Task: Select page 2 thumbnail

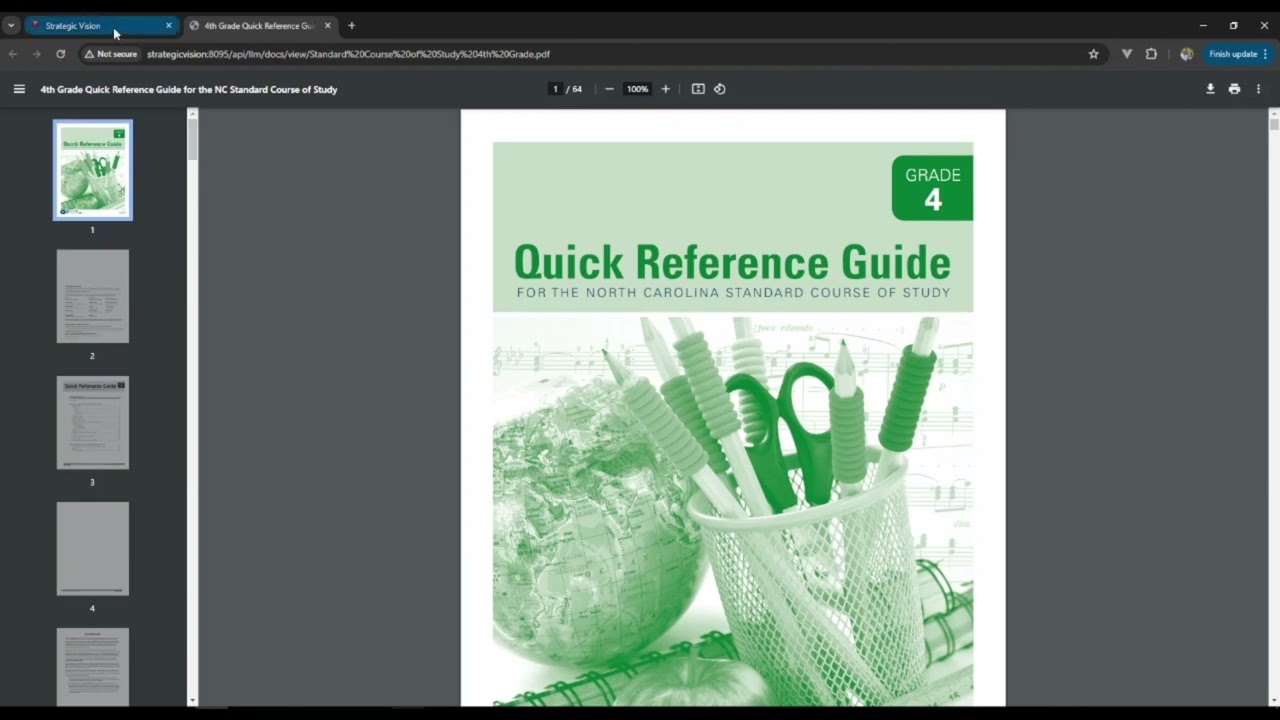Action: click(x=93, y=296)
